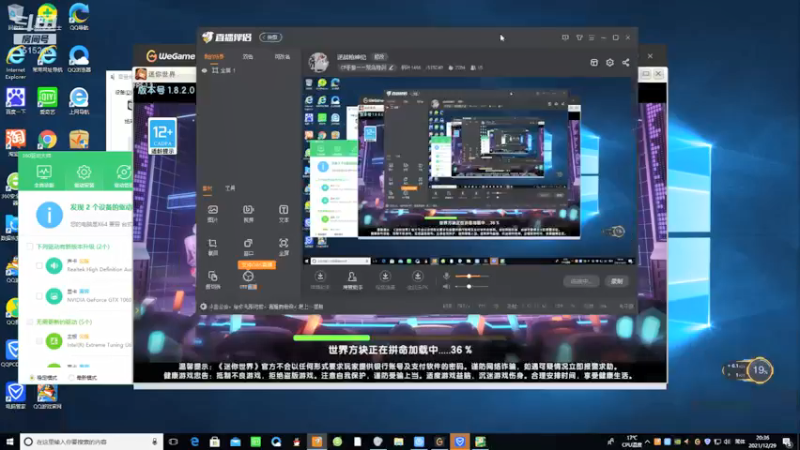
Task: Click the streamer avatar in streaming app
Action: [318, 62]
